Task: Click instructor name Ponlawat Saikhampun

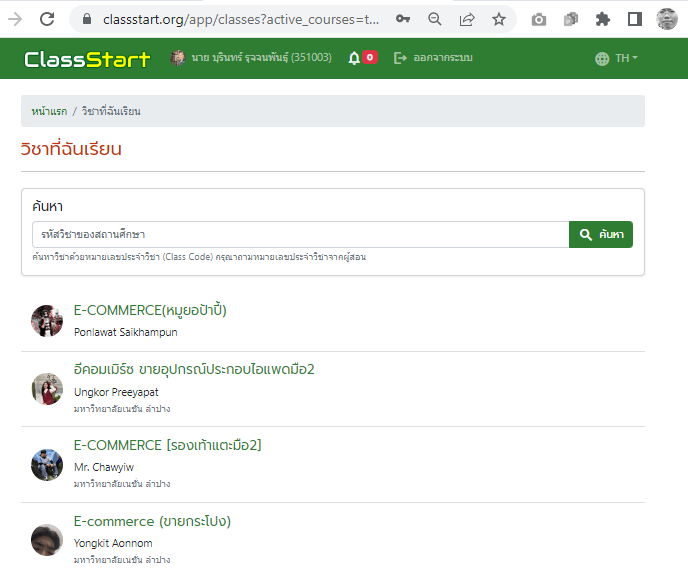Action: (126, 332)
